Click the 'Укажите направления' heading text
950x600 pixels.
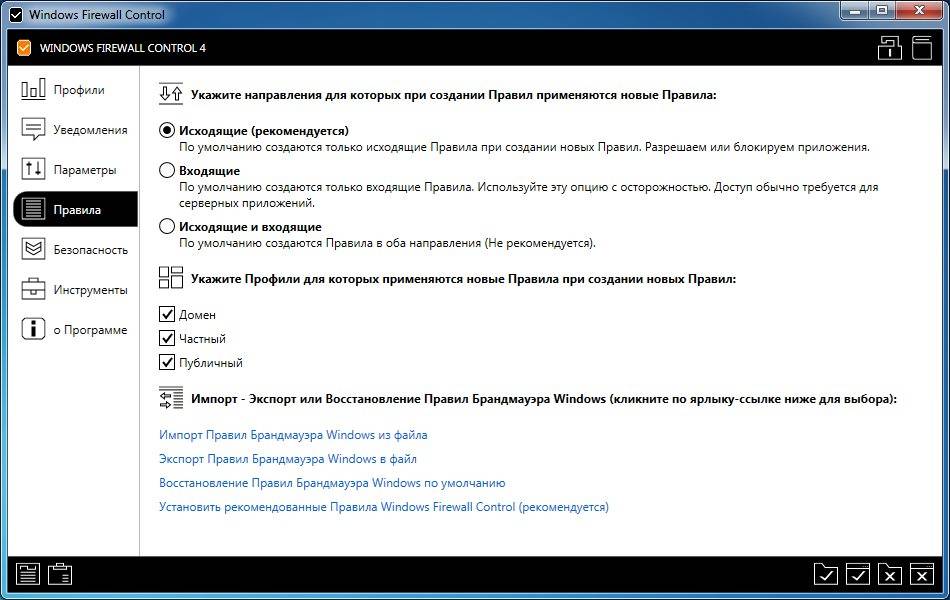[x=454, y=95]
